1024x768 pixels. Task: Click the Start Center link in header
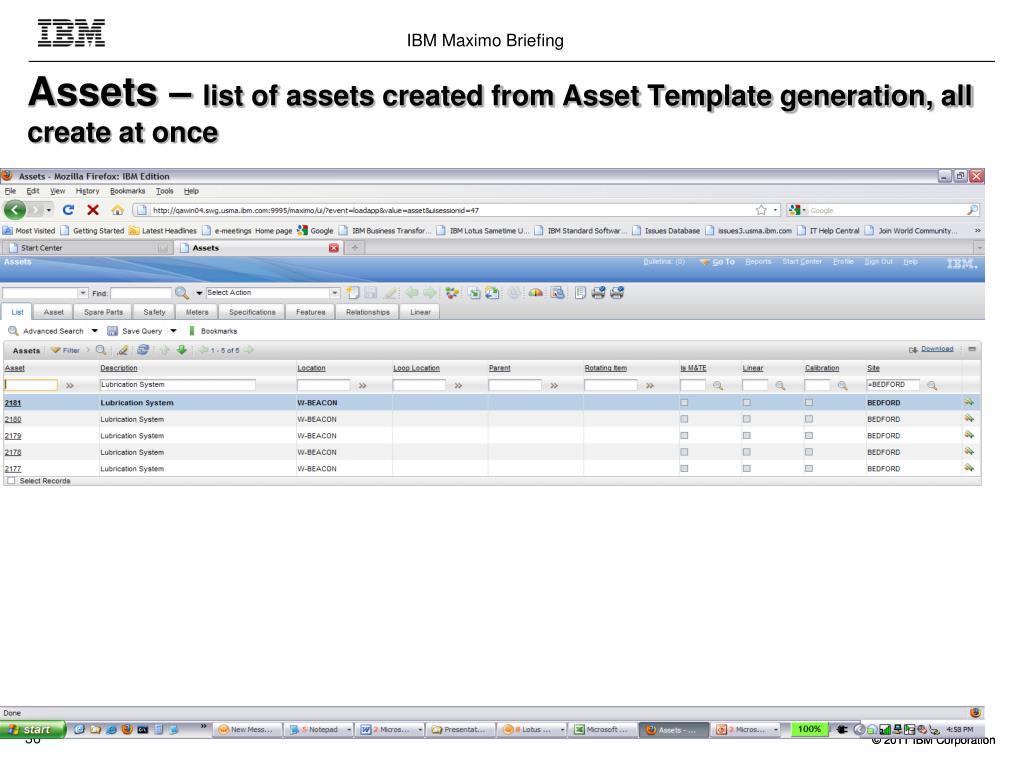[802, 261]
